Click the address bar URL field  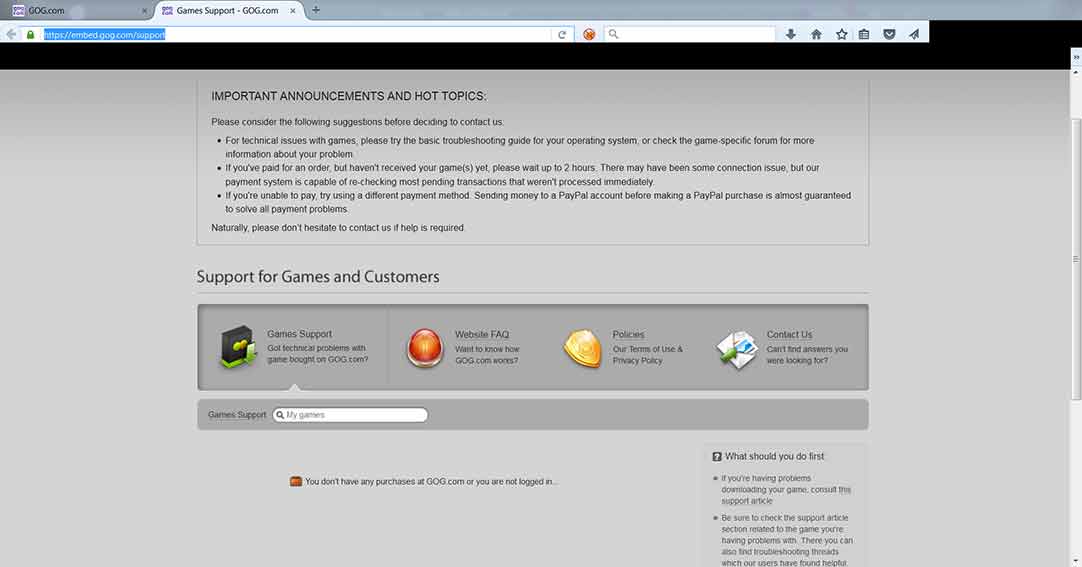click(x=297, y=34)
